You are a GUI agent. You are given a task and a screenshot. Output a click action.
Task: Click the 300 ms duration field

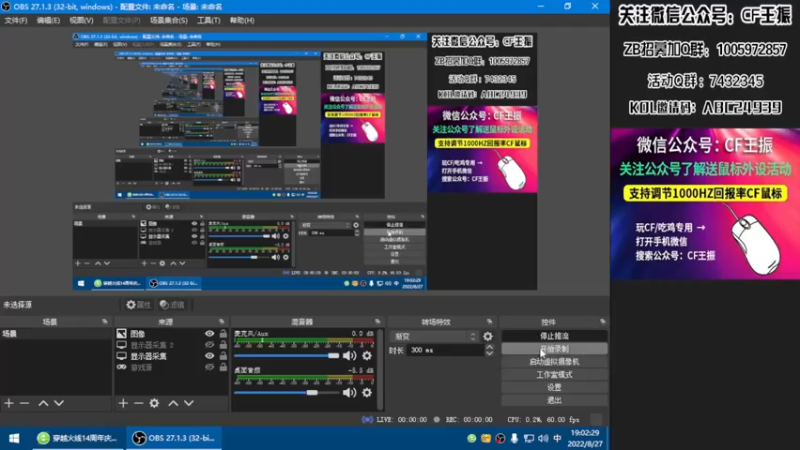coord(445,351)
